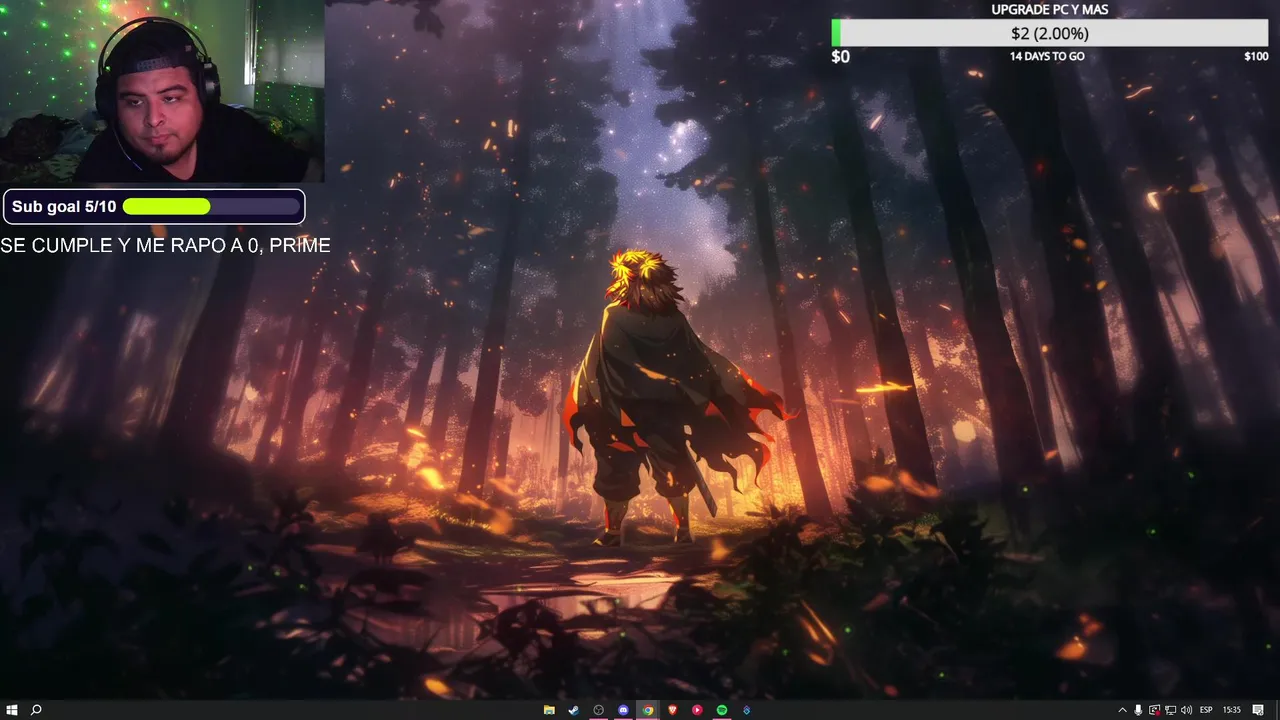Screen dimensions: 1280x720
Task: Click the Show Desktop sliver
Action: (x=1277, y=710)
